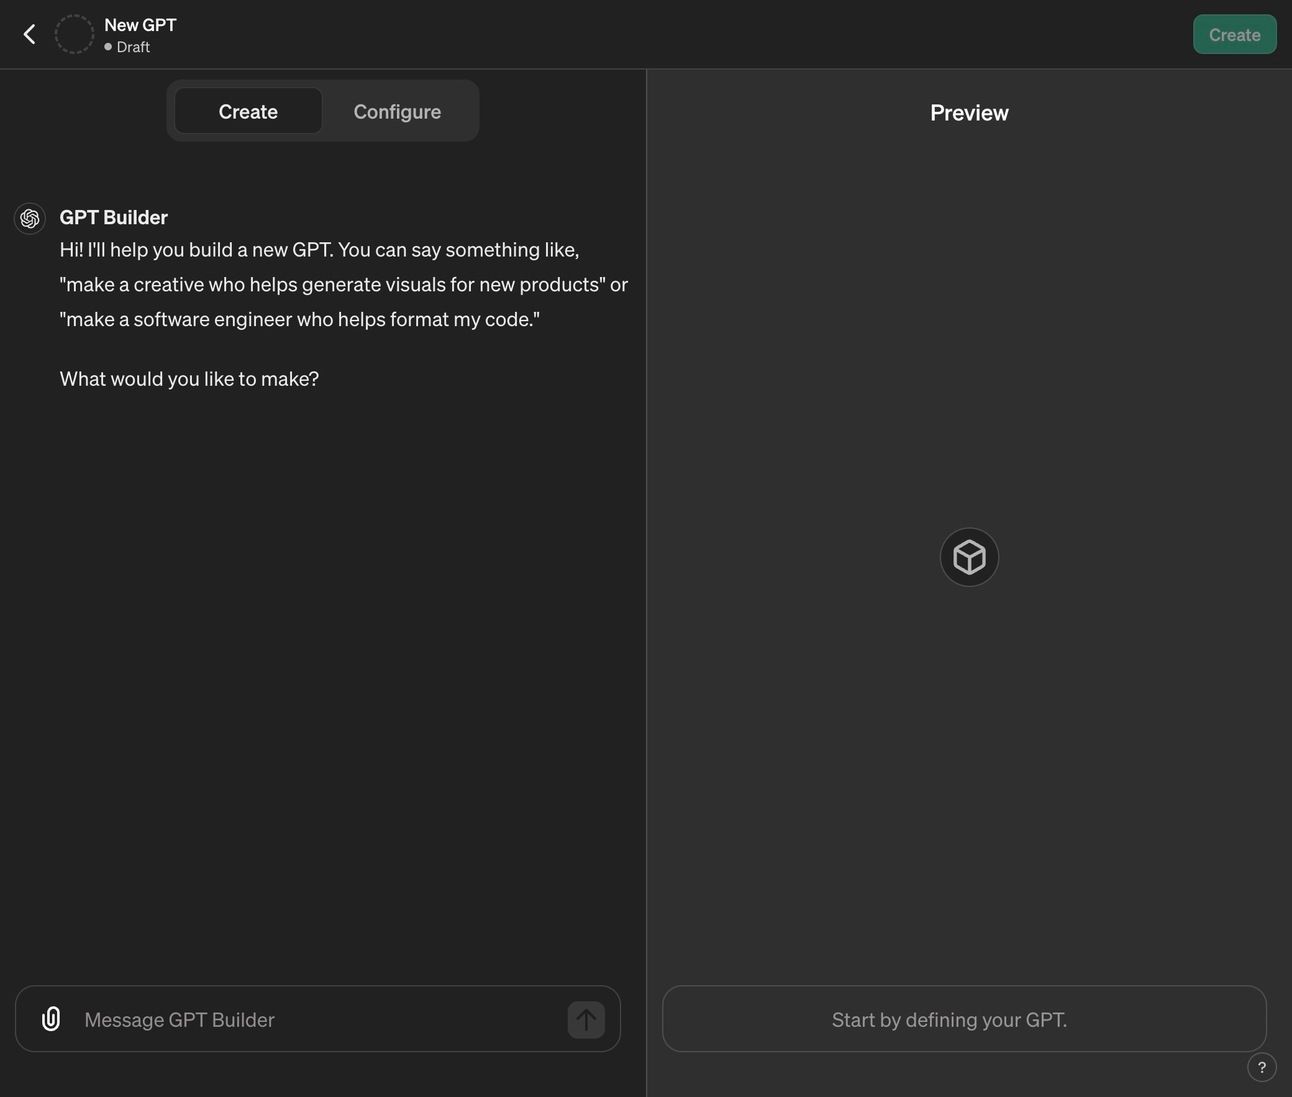Send message with the up-arrow button

[586, 1020]
